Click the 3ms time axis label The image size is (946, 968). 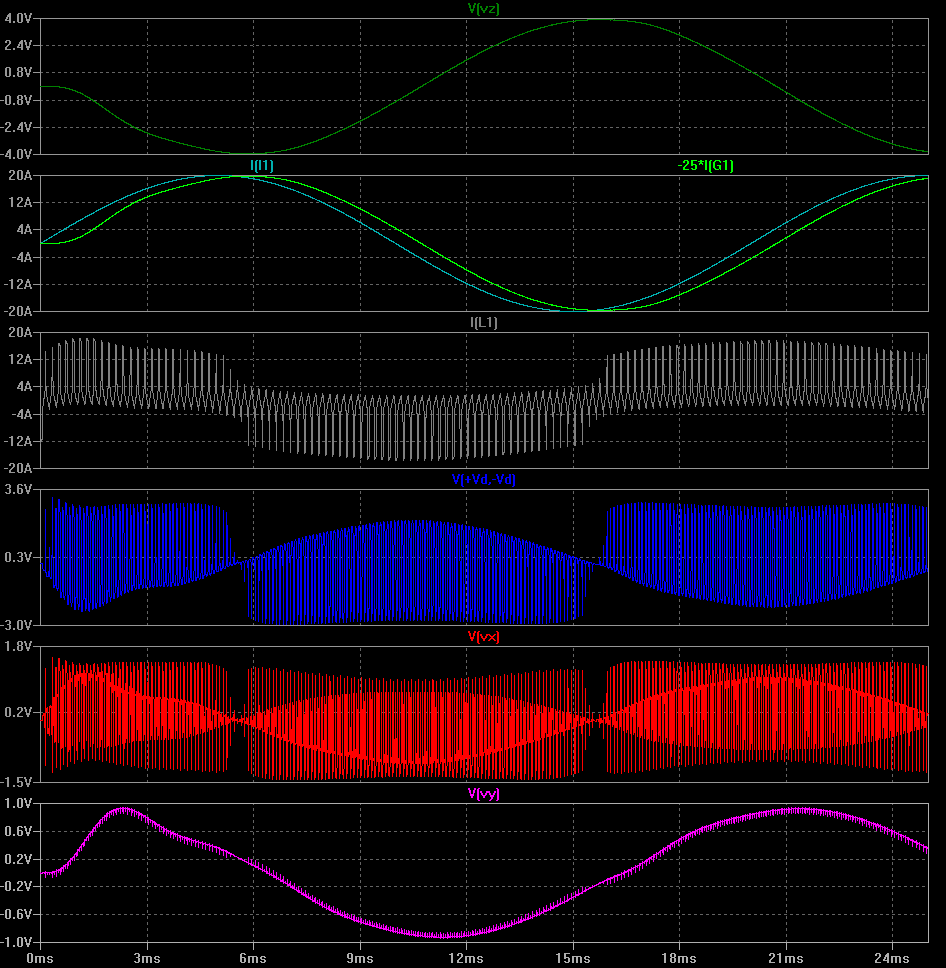(x=147, y=958)
